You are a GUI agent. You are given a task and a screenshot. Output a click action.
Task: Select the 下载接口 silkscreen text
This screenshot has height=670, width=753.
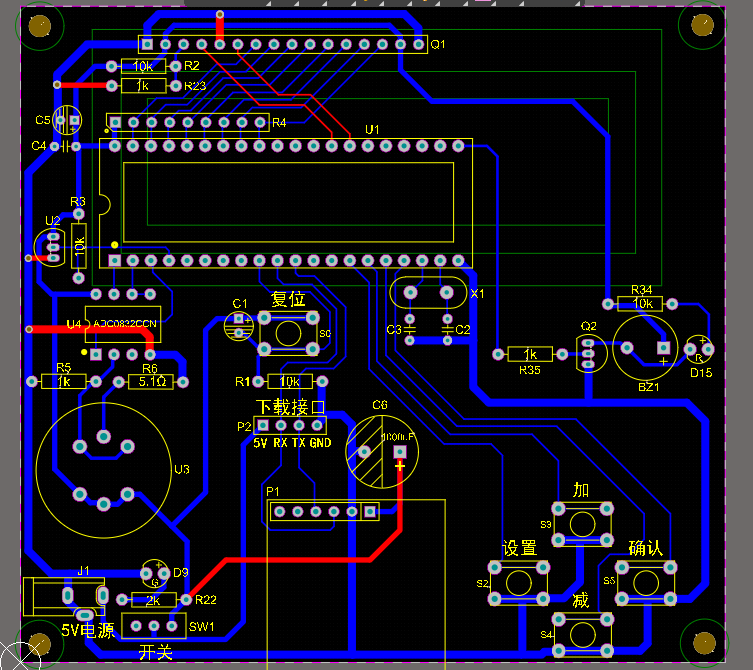pos(290,407)
